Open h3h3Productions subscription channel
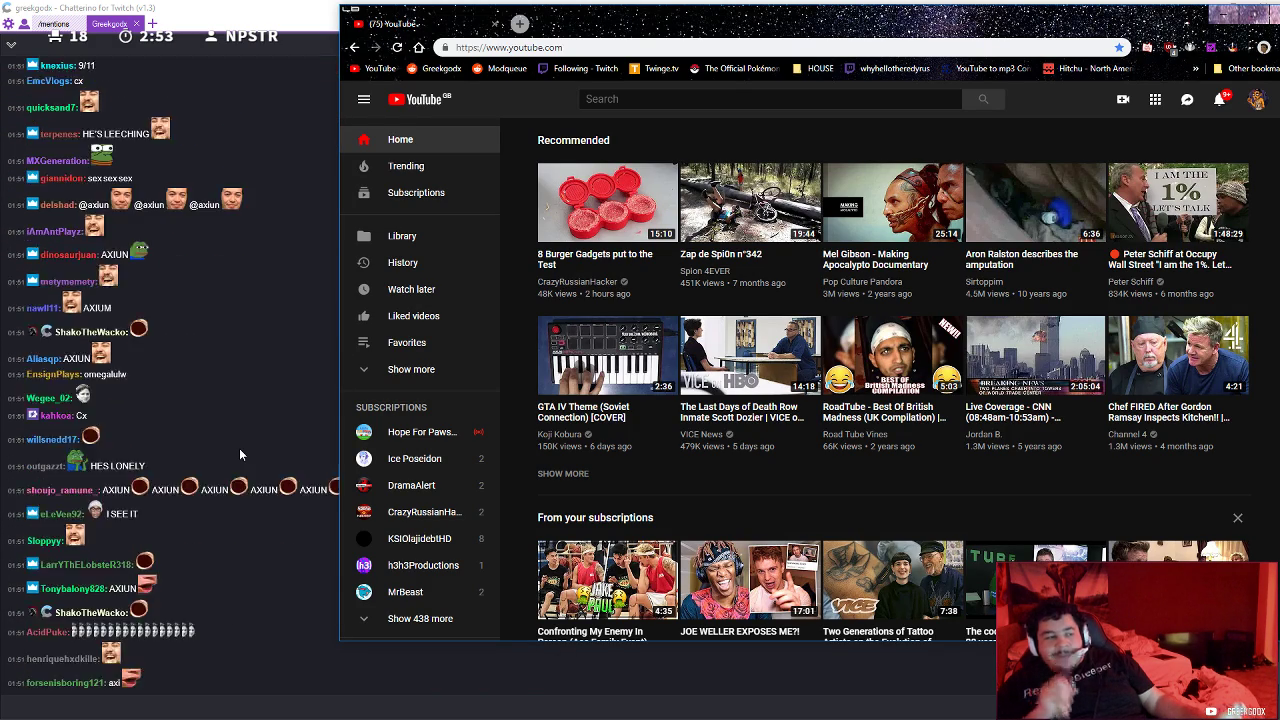This screenshot has width=1280, height=720. (x=420, y=565)
